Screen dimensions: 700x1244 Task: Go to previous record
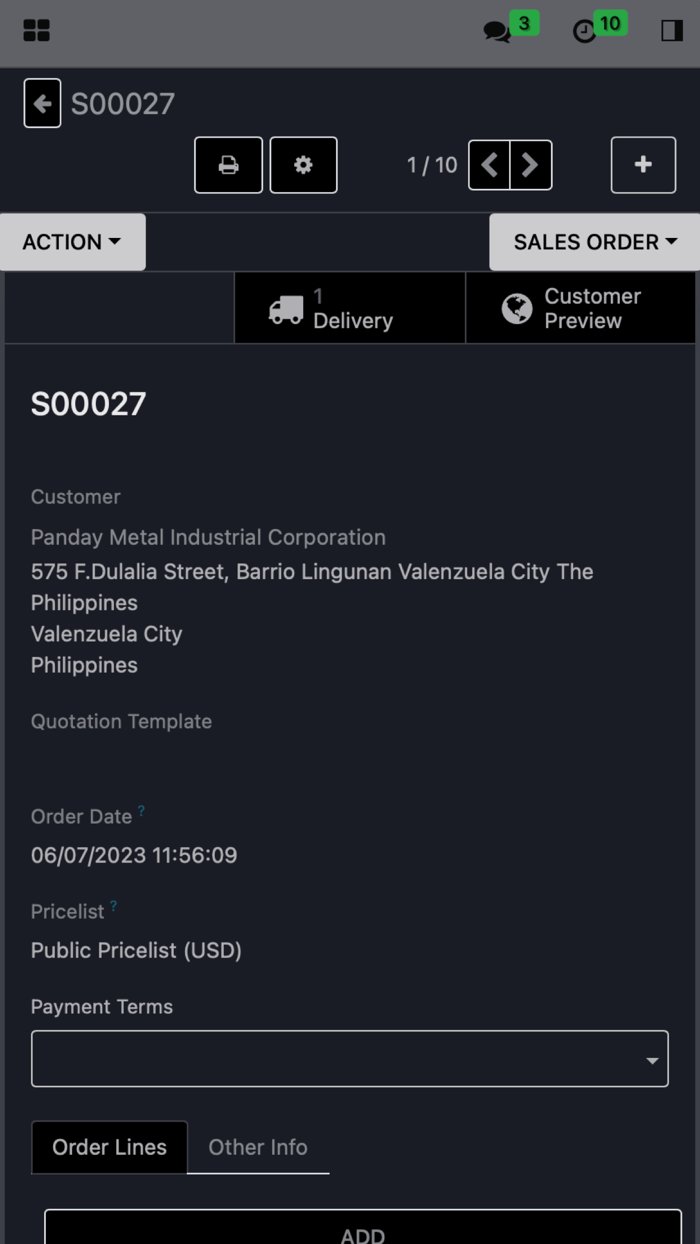(489, 165)
